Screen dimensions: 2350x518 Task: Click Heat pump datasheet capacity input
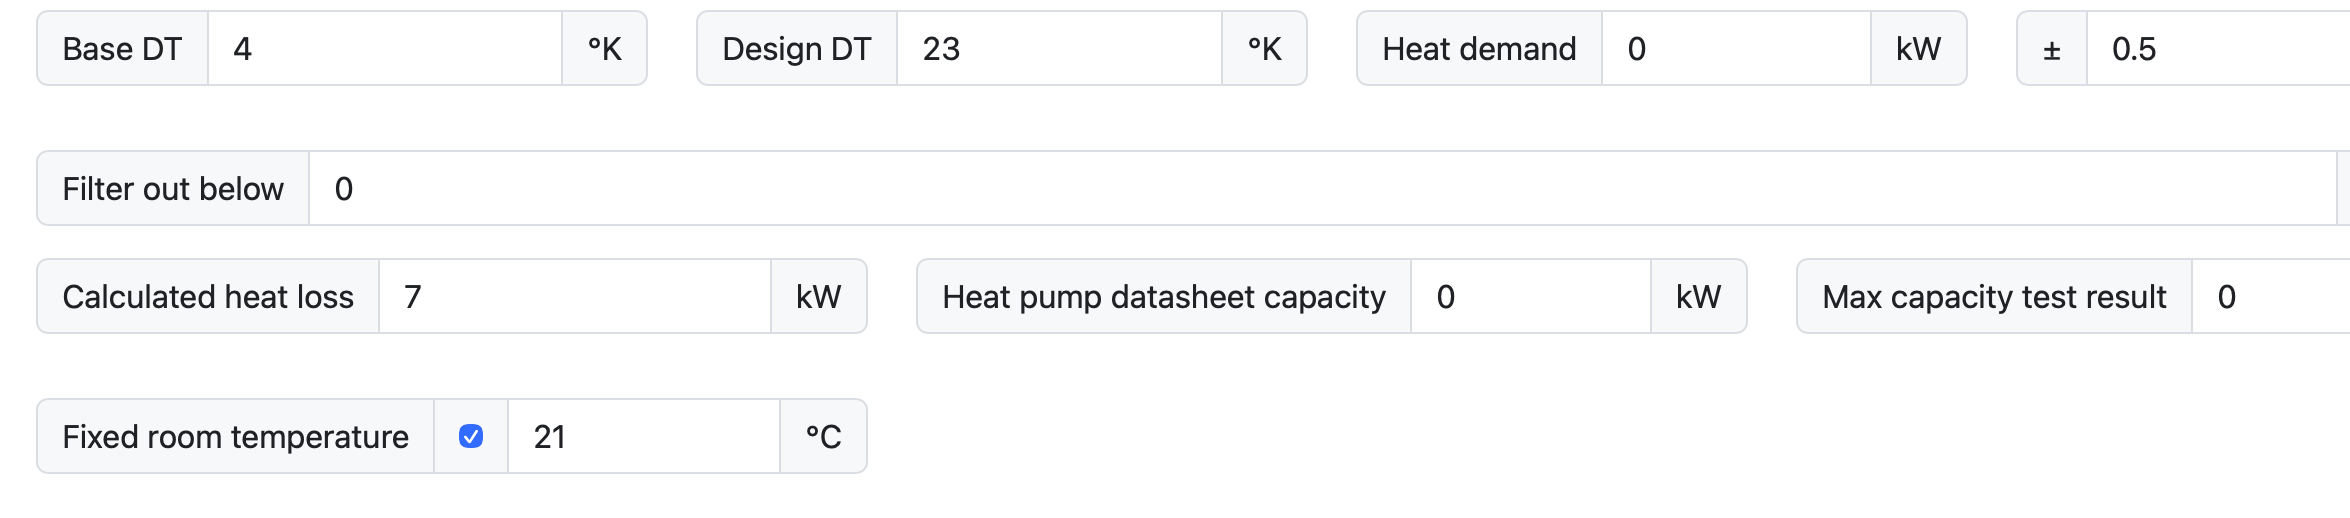1529,297
